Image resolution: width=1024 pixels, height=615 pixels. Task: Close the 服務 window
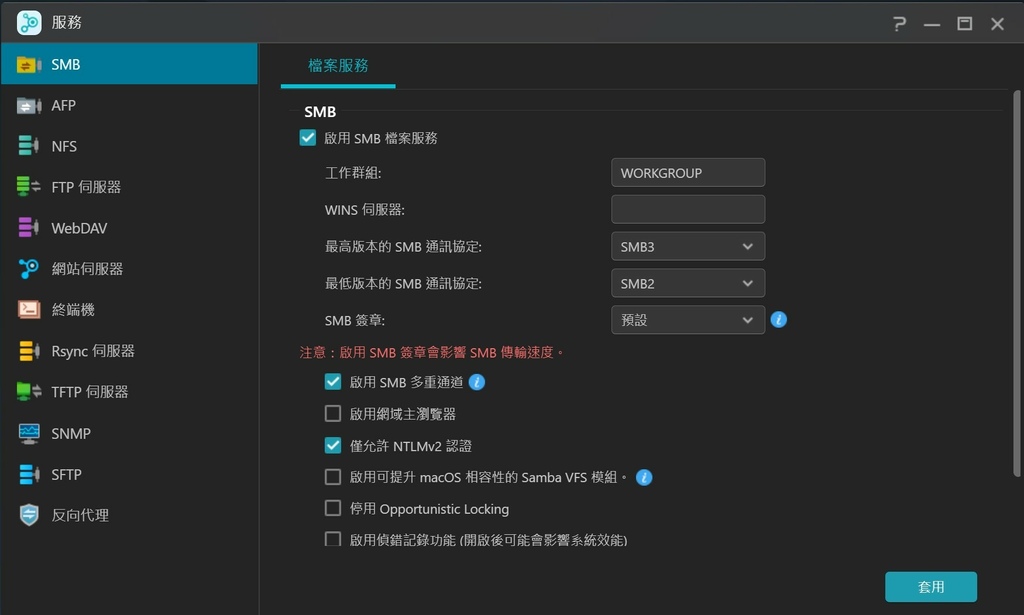[x=997, y=24]
